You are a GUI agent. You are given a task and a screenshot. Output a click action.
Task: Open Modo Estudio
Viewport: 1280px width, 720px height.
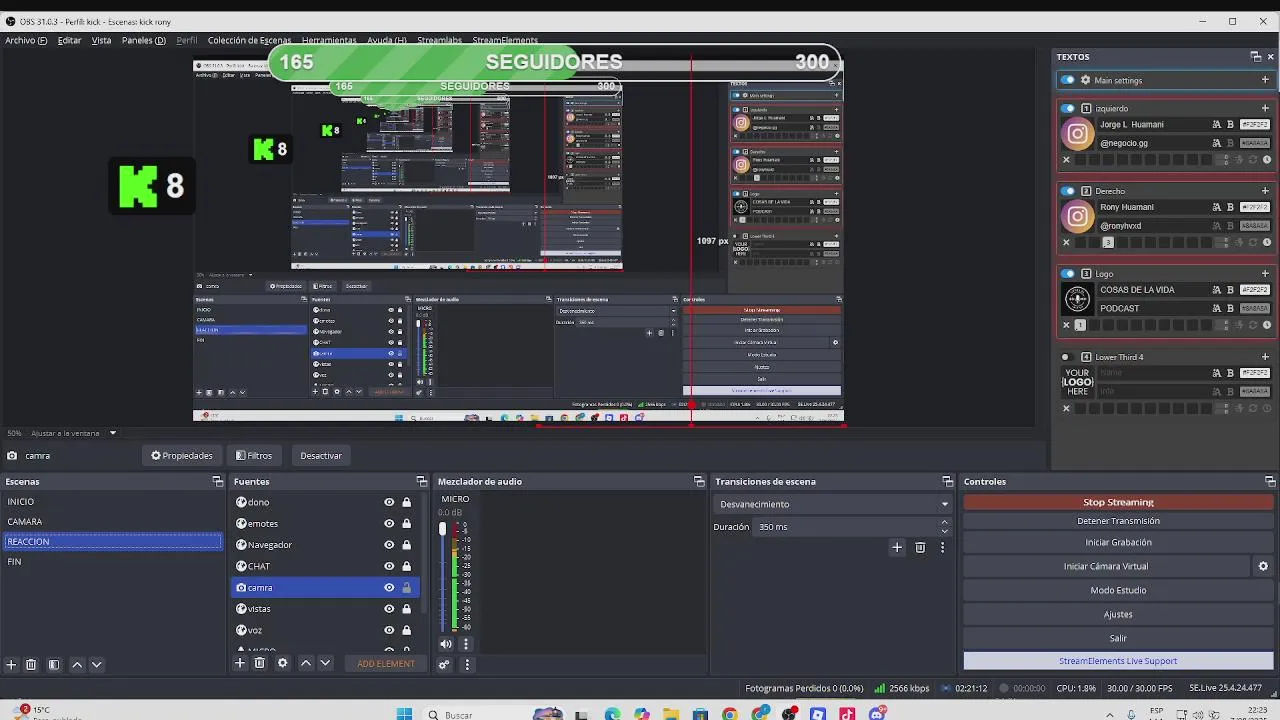pos(1118,590)
